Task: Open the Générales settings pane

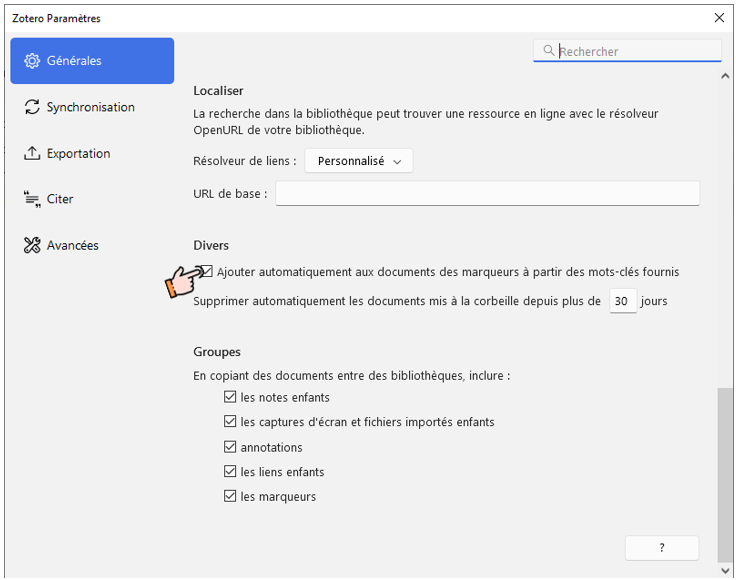Action: click(92, 61)
